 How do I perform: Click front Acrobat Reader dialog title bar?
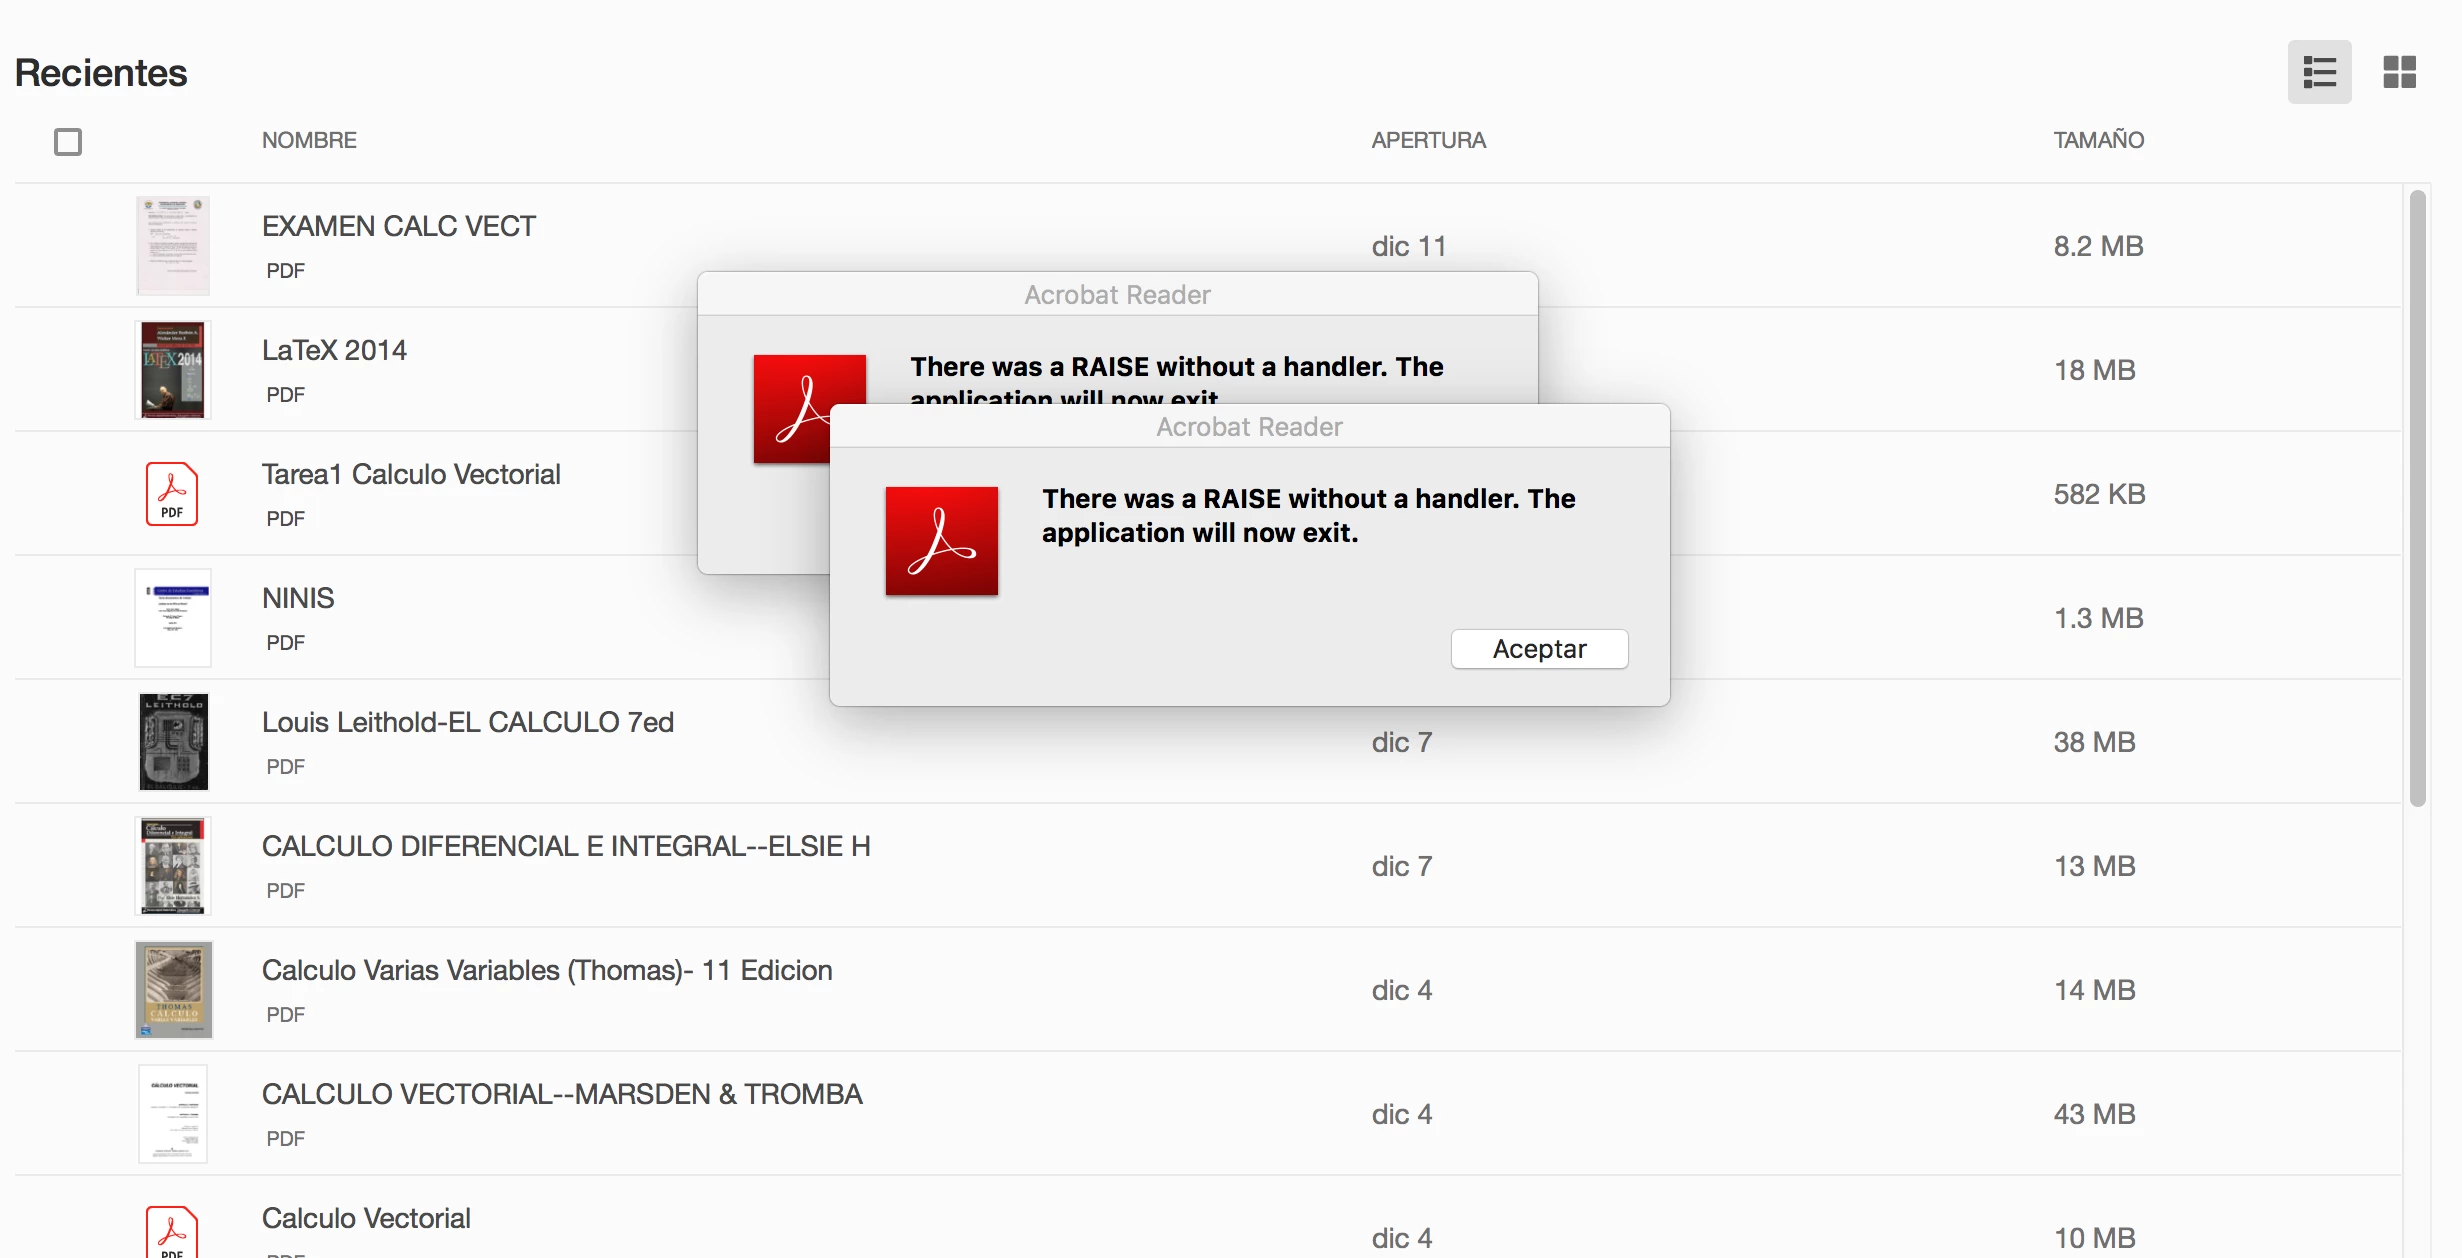click(x=1249, y=427)
